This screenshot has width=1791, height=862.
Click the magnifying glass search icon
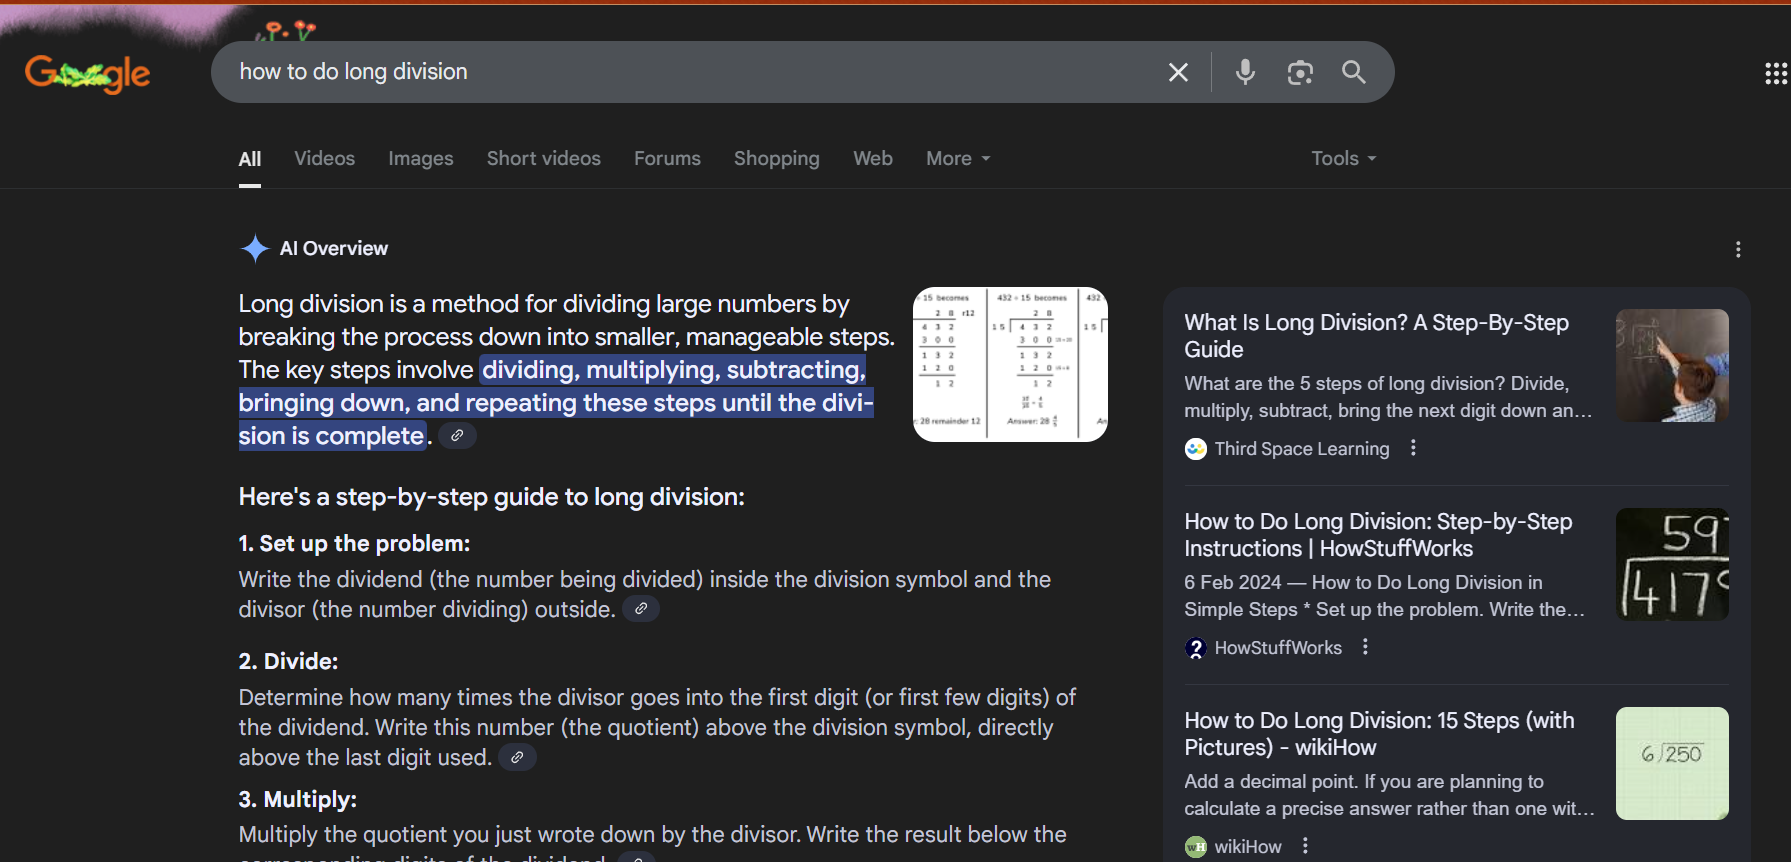1353,72
